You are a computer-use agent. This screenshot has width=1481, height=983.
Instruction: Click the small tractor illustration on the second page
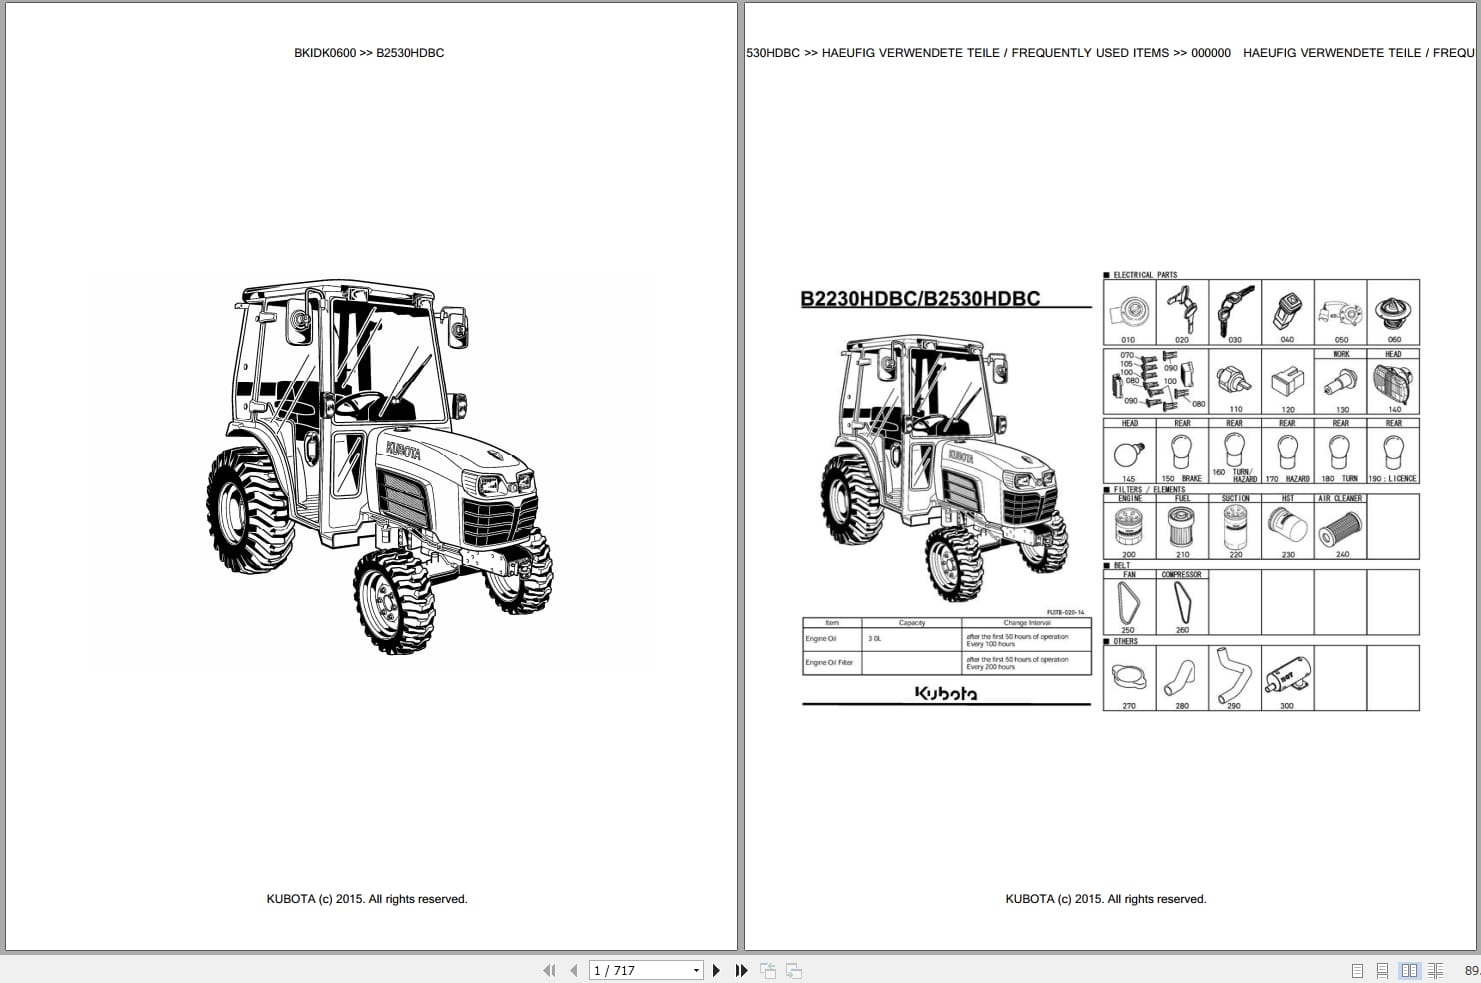click(x=944, y=467)
